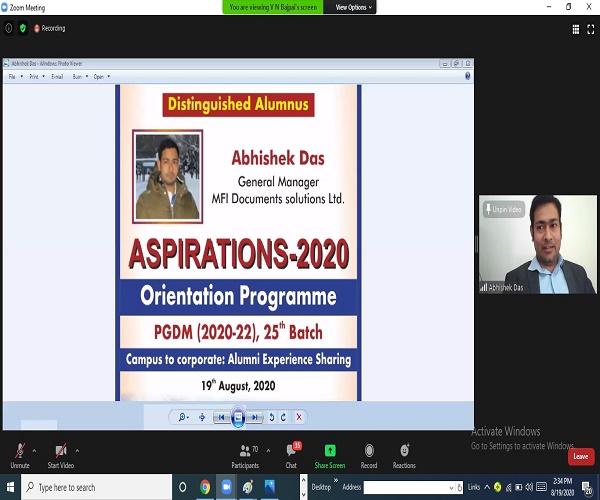Screen dimensions: 600x500
Task: Open the View Options dropdown
Action: click(x=353, y=7)
